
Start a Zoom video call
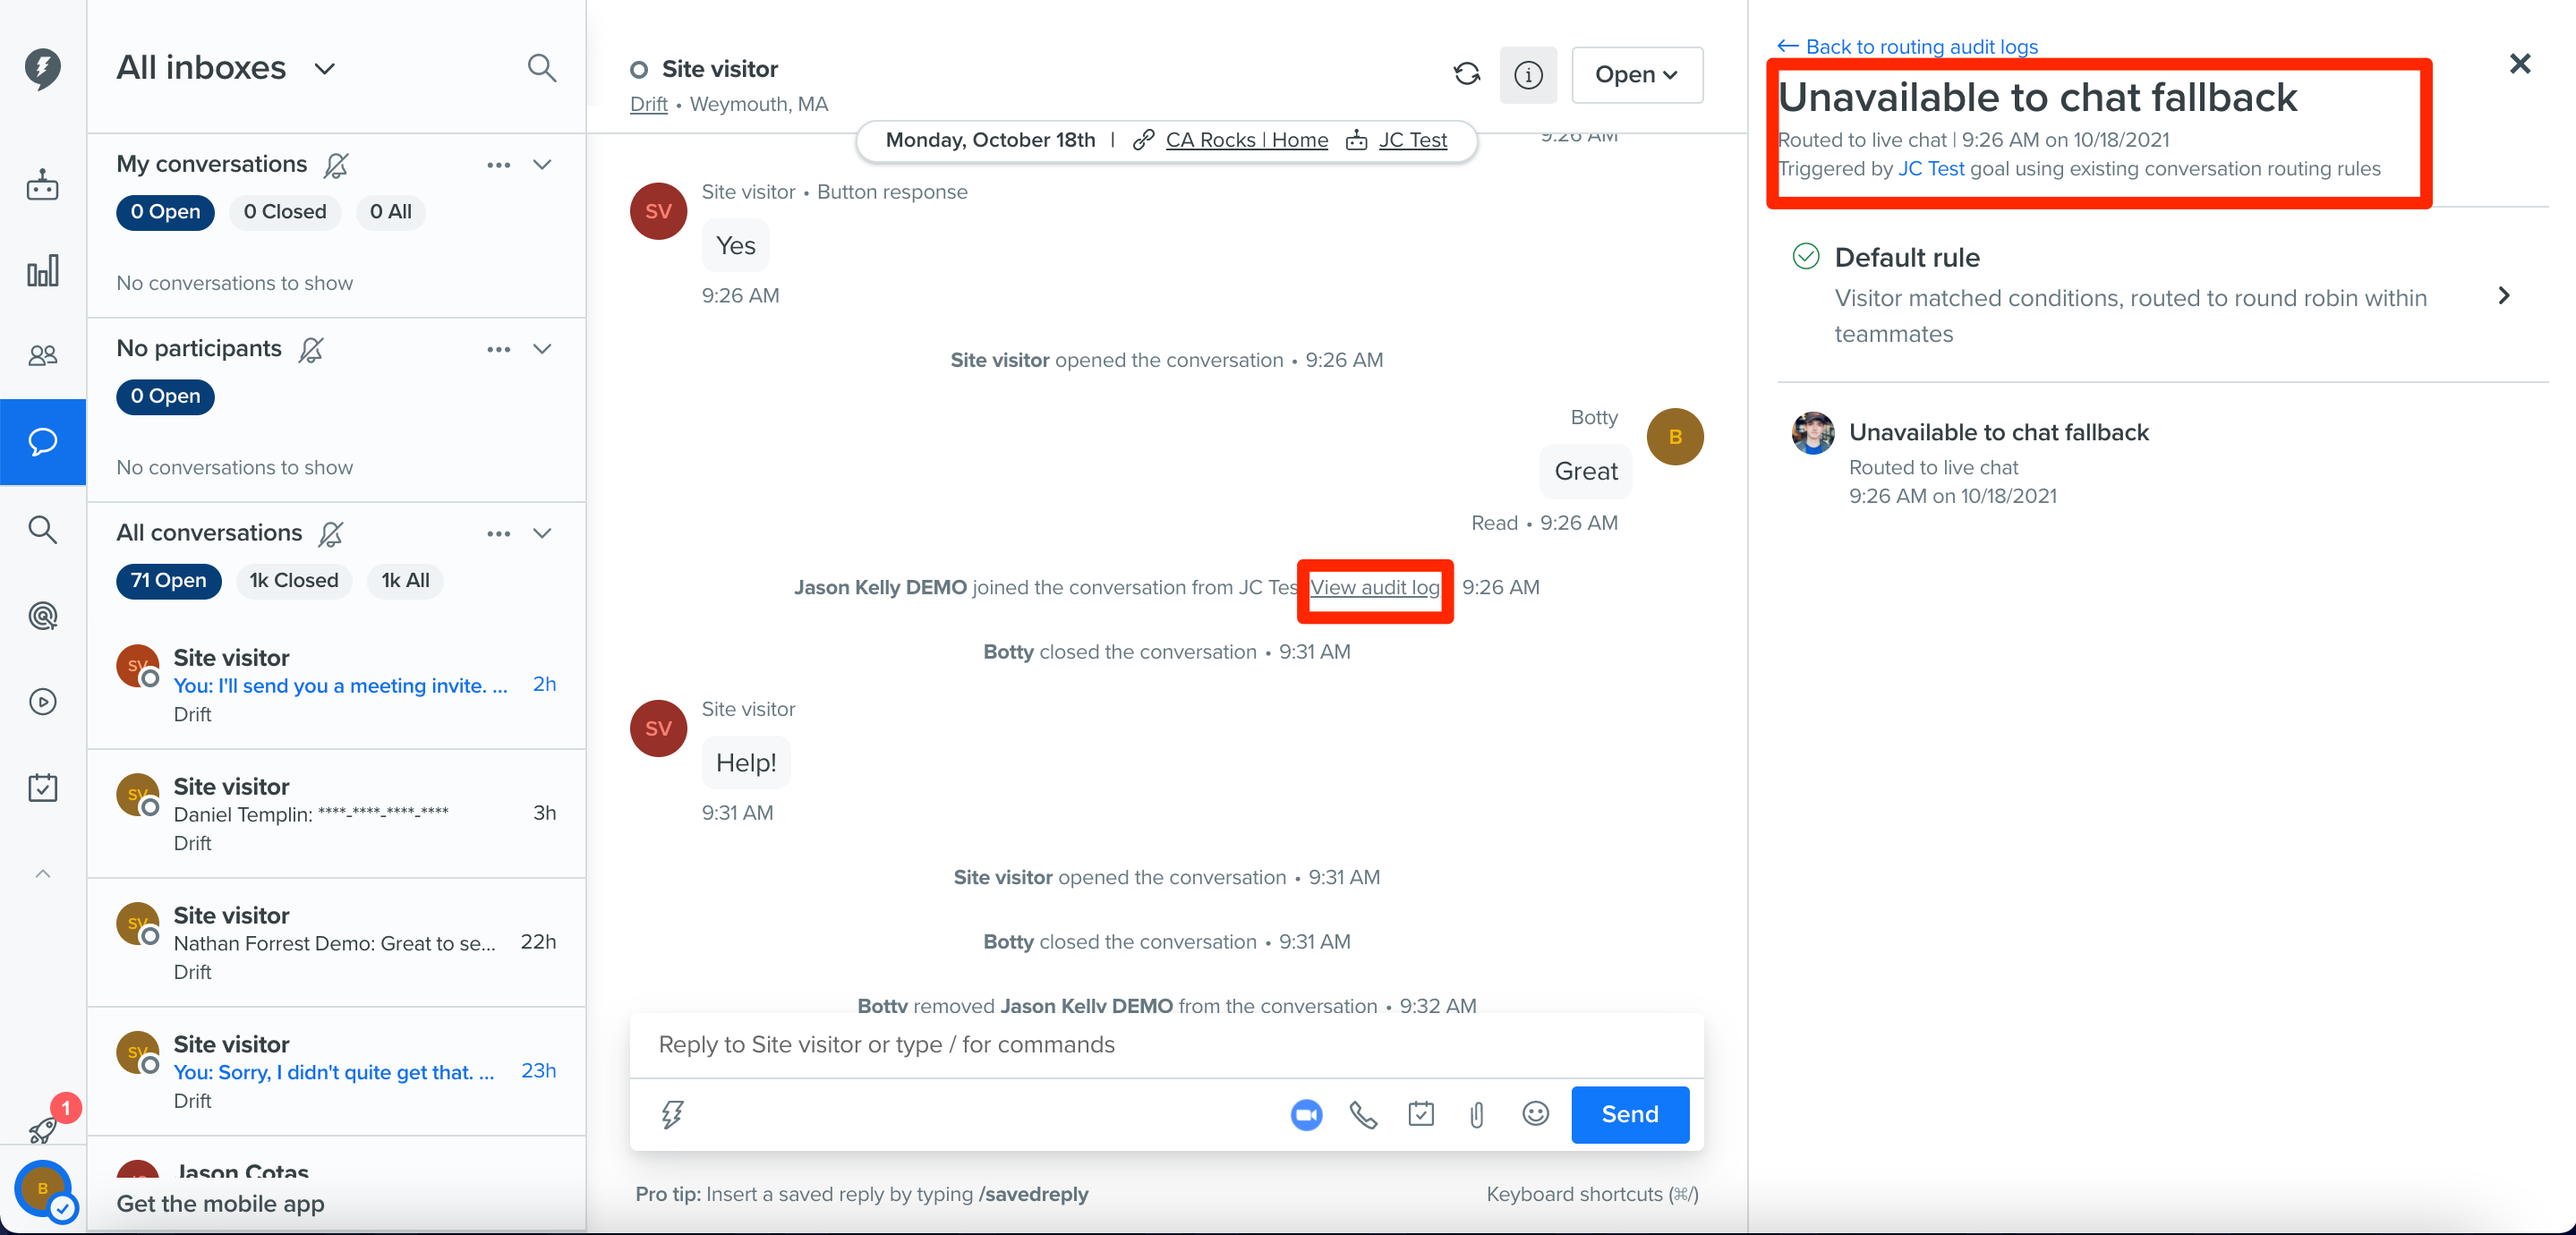pyautogui.click(x=1305, y=1113)
